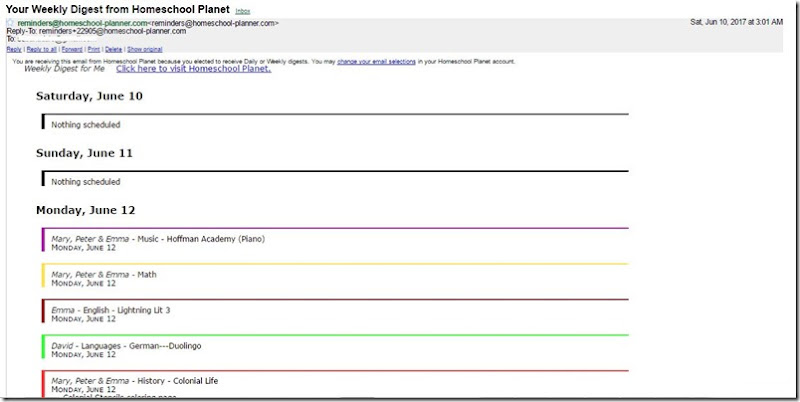800x402 pixels.
Task: Click Nothing scheduled under Saturday
Action: 86,124
